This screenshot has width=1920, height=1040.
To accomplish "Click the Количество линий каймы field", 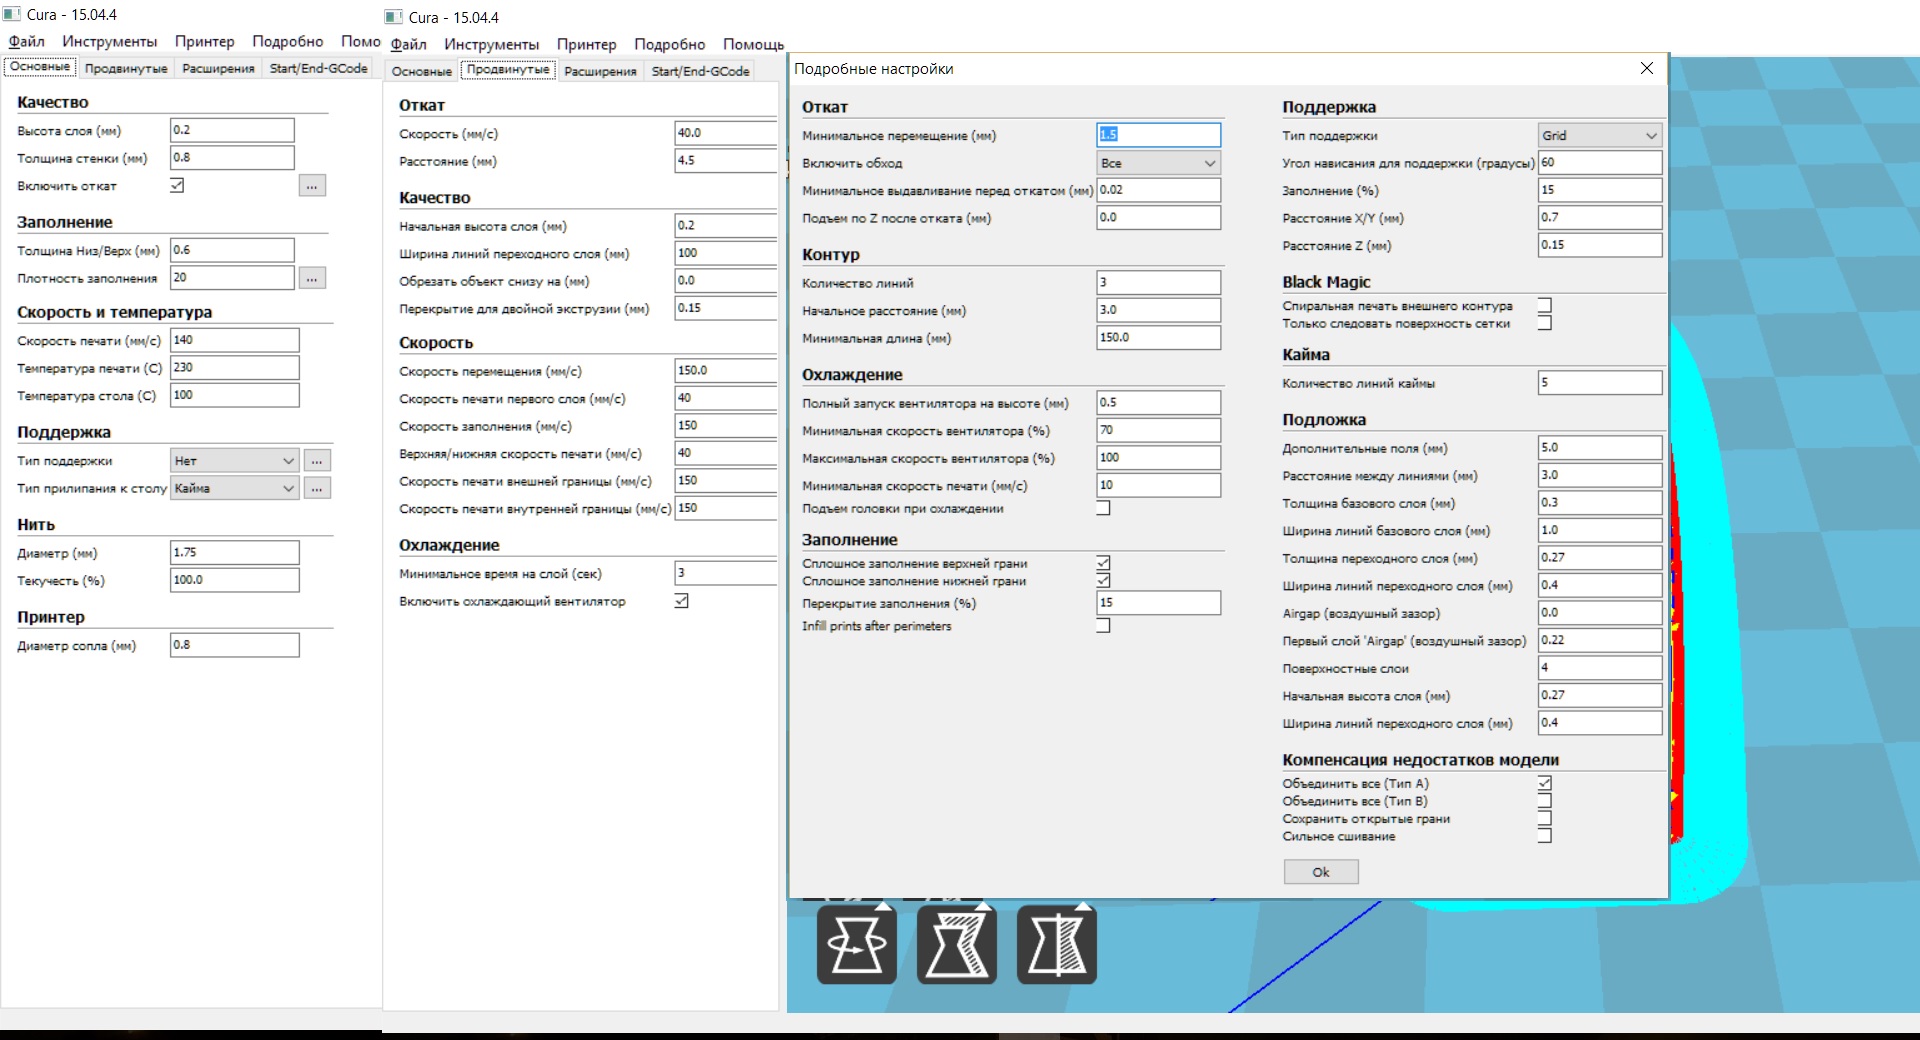I will [x=1599, y=383].
